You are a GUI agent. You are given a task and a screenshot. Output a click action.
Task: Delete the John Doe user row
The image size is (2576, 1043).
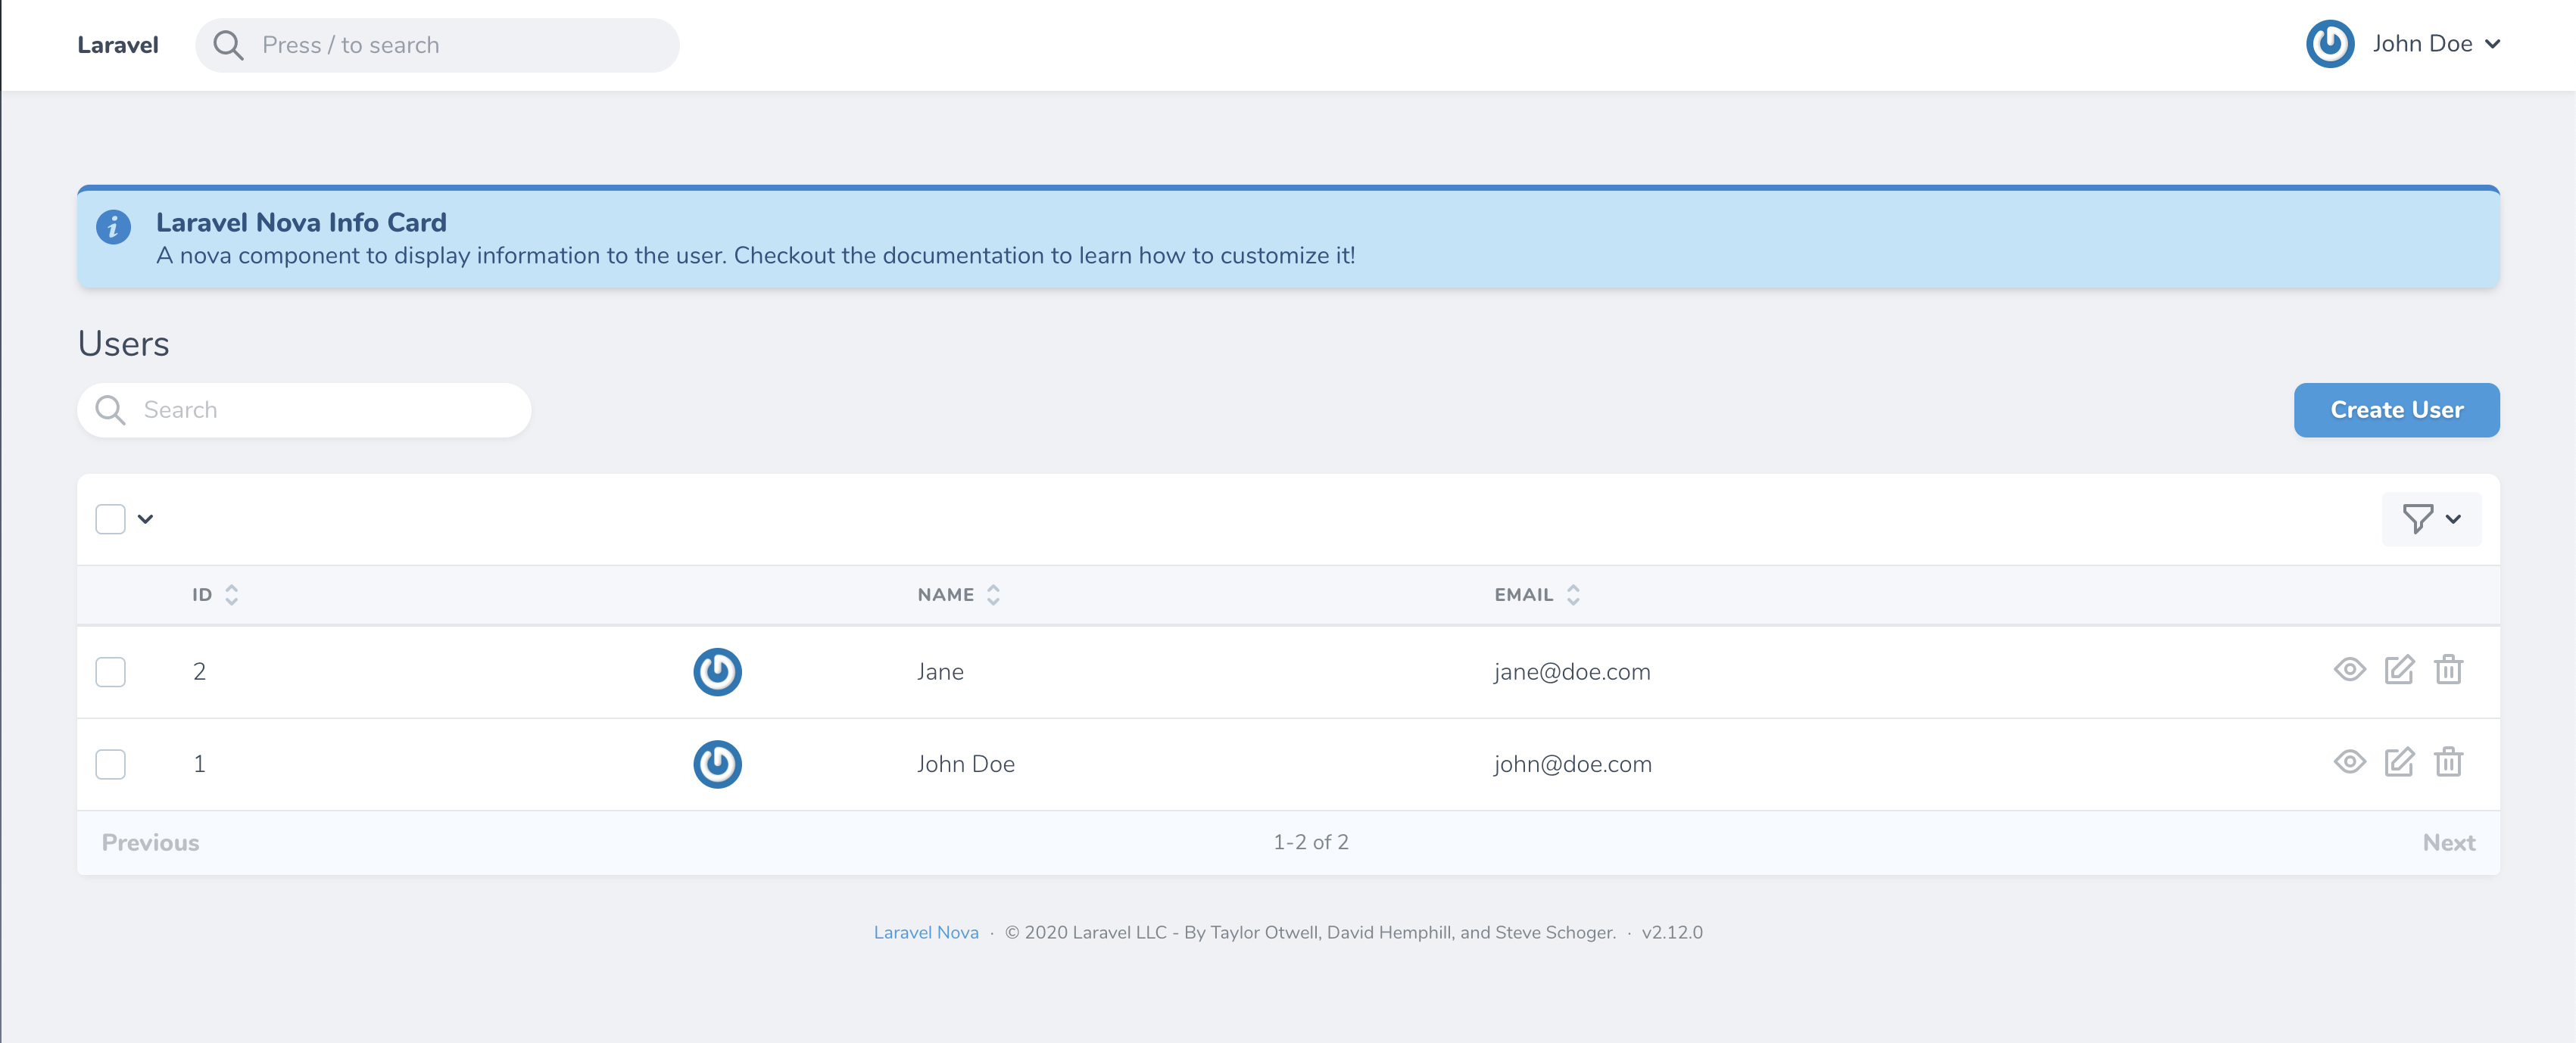coord(2448,762)
